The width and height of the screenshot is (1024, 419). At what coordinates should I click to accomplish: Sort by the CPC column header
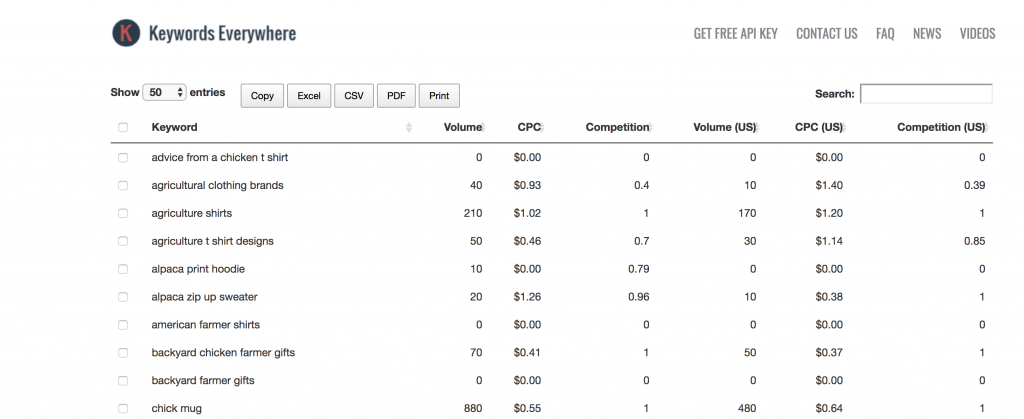(530, 127)
